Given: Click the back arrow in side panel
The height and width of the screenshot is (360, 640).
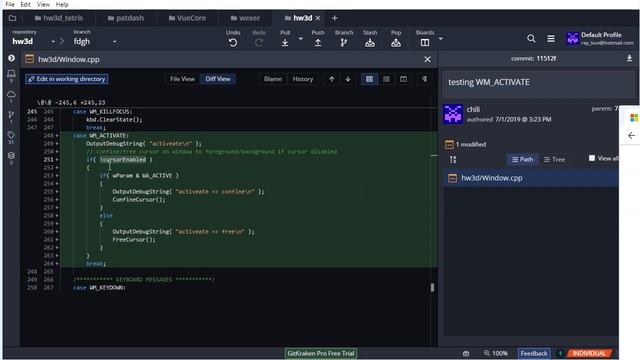Looking at the screenshot, I should pyautogui.click(x=631, y=135).
